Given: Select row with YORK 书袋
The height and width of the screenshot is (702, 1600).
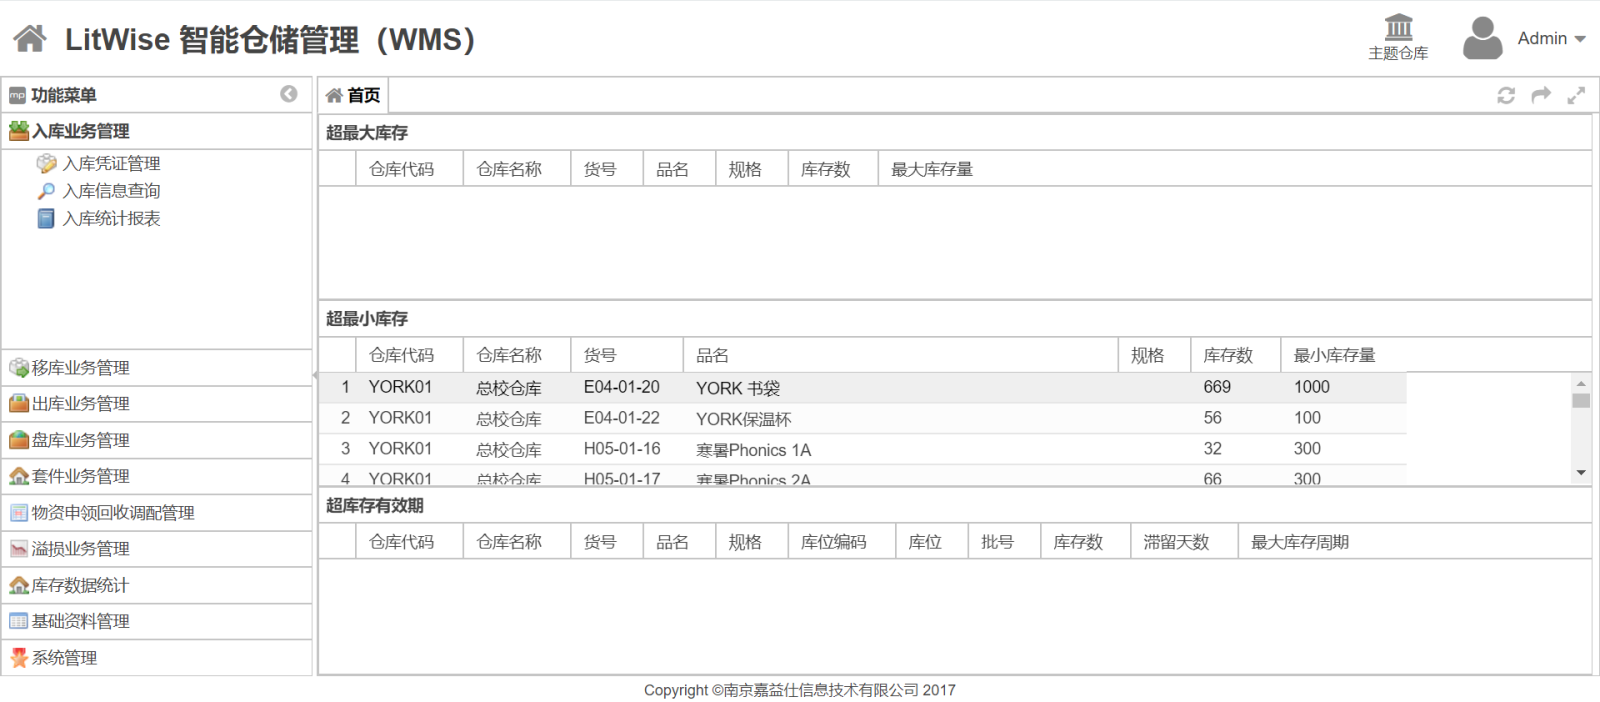Looking at the screenshot, I should (862, 387).
